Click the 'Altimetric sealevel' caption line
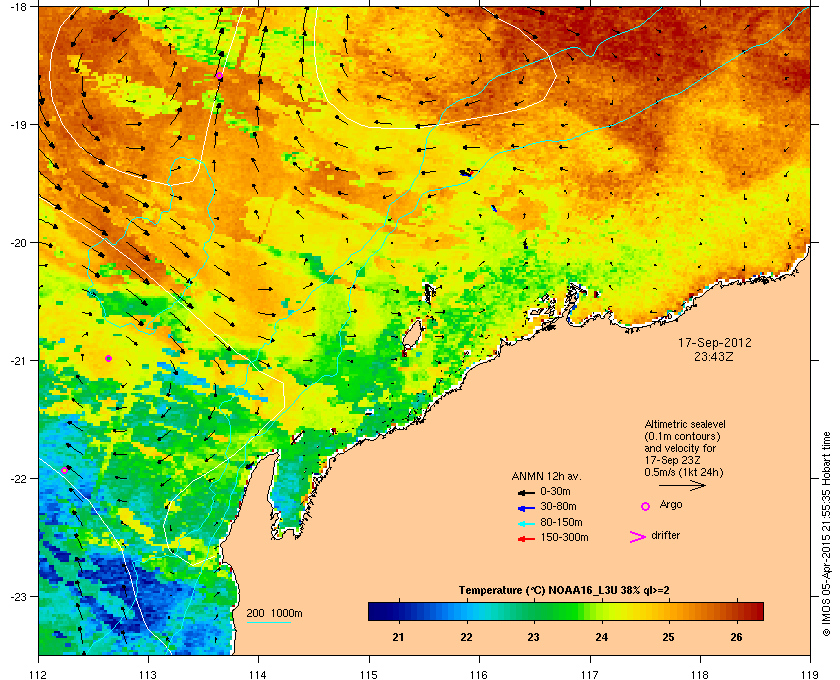Screen dimensions: 840x680 point(685,424)
